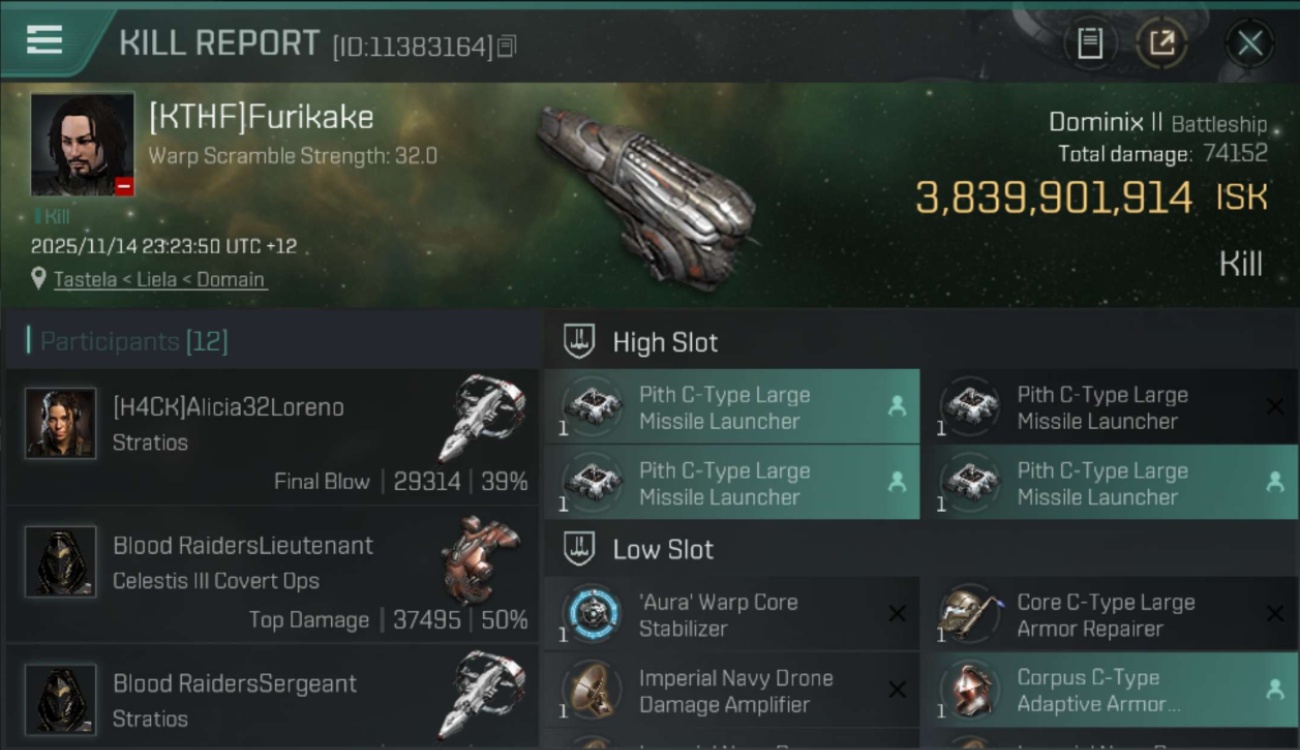Click the 'Aura' Warp Core Stabilizer icon
Viewport: 1300px width, 750px height.
tap(593, 614)
